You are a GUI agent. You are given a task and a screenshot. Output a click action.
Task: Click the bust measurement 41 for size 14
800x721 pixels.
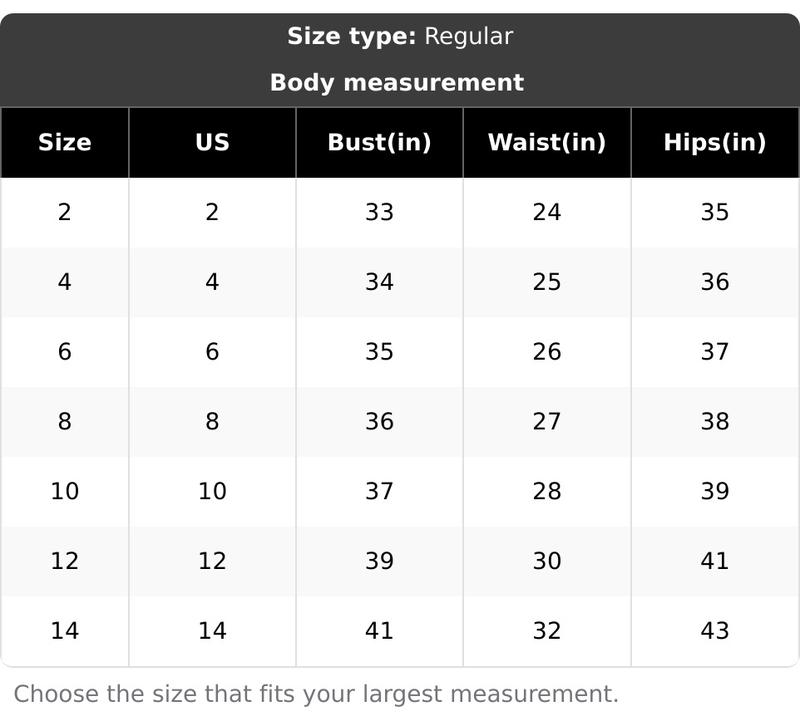pyautogui.click(x=379, y=631)
